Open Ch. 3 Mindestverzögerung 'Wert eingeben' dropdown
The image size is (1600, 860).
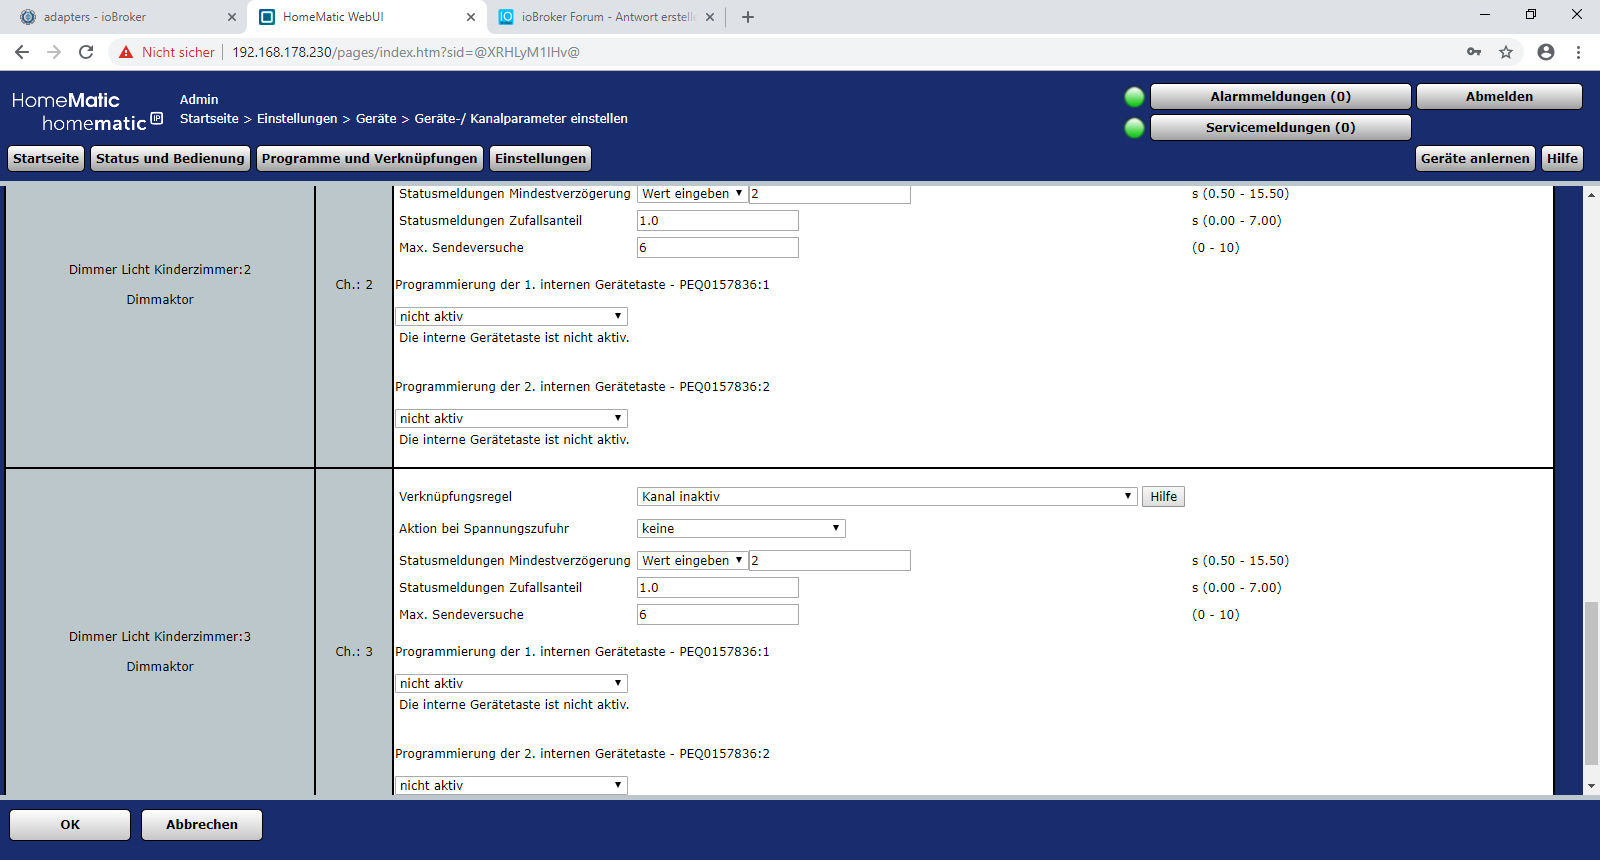click(x=693, y=561)
